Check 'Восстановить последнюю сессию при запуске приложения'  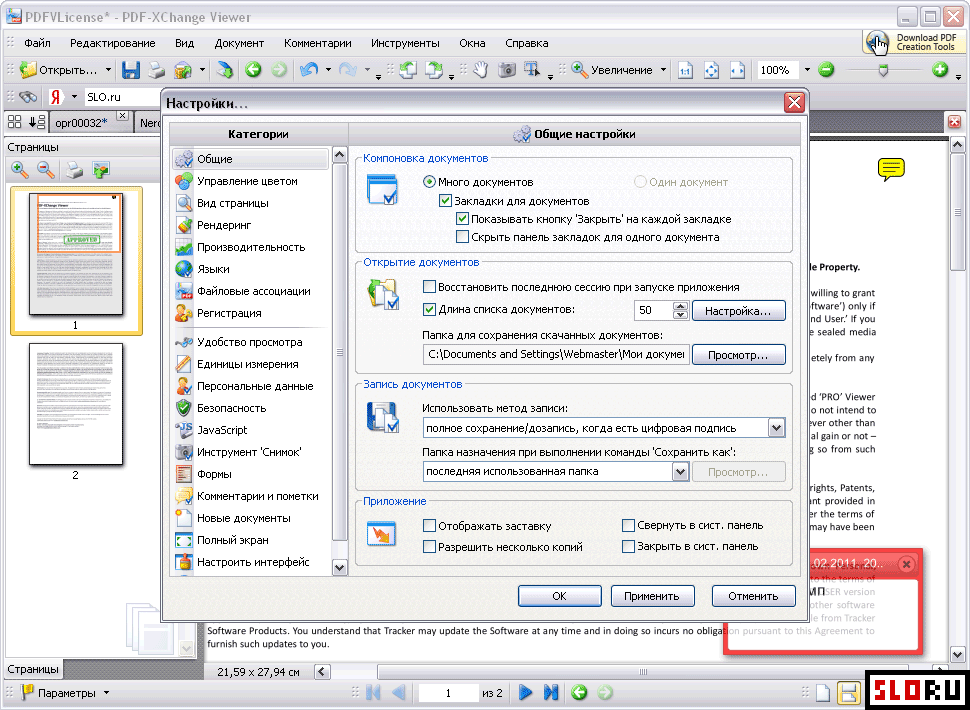click(x=429, y=287)
